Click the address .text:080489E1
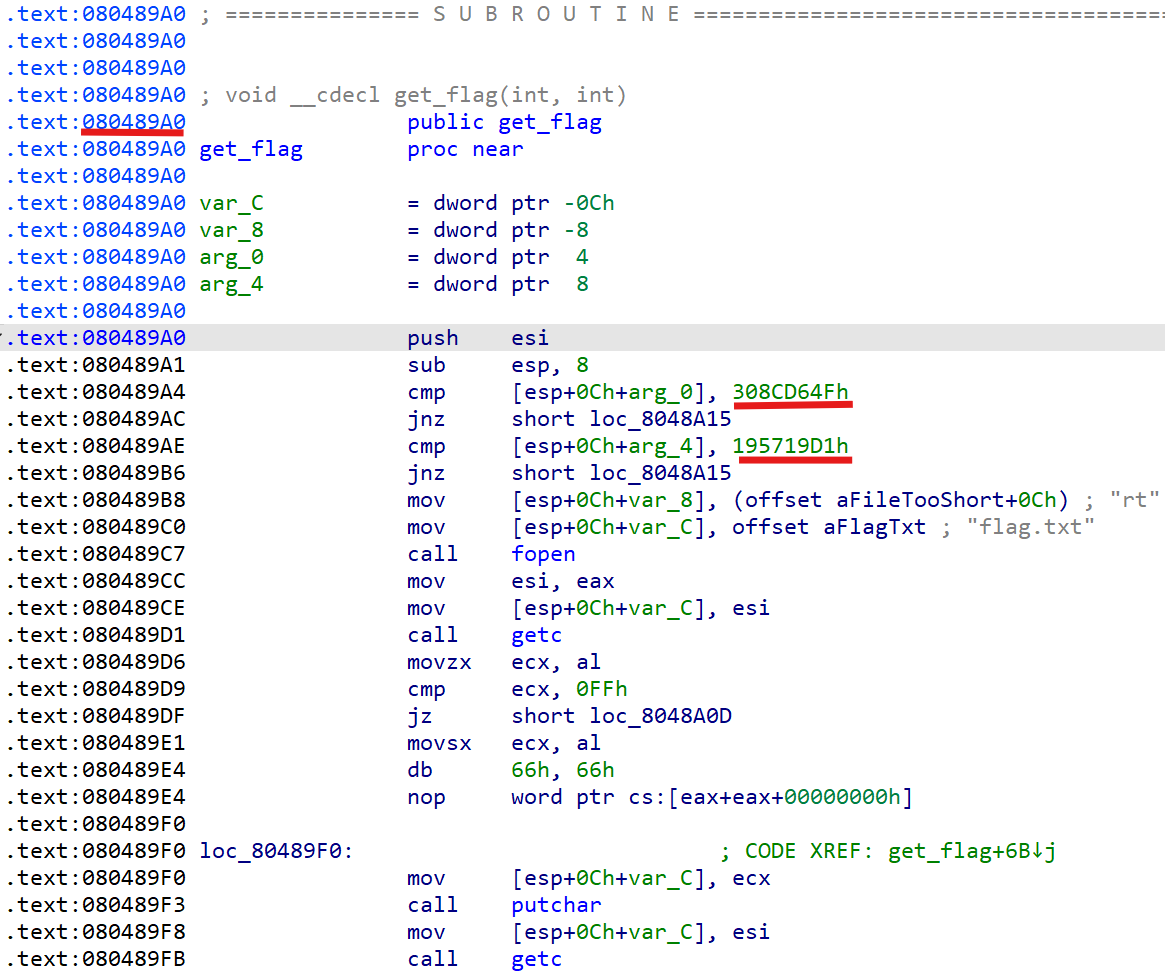This screenshot has width=1165, height=971. pos(95,743)
